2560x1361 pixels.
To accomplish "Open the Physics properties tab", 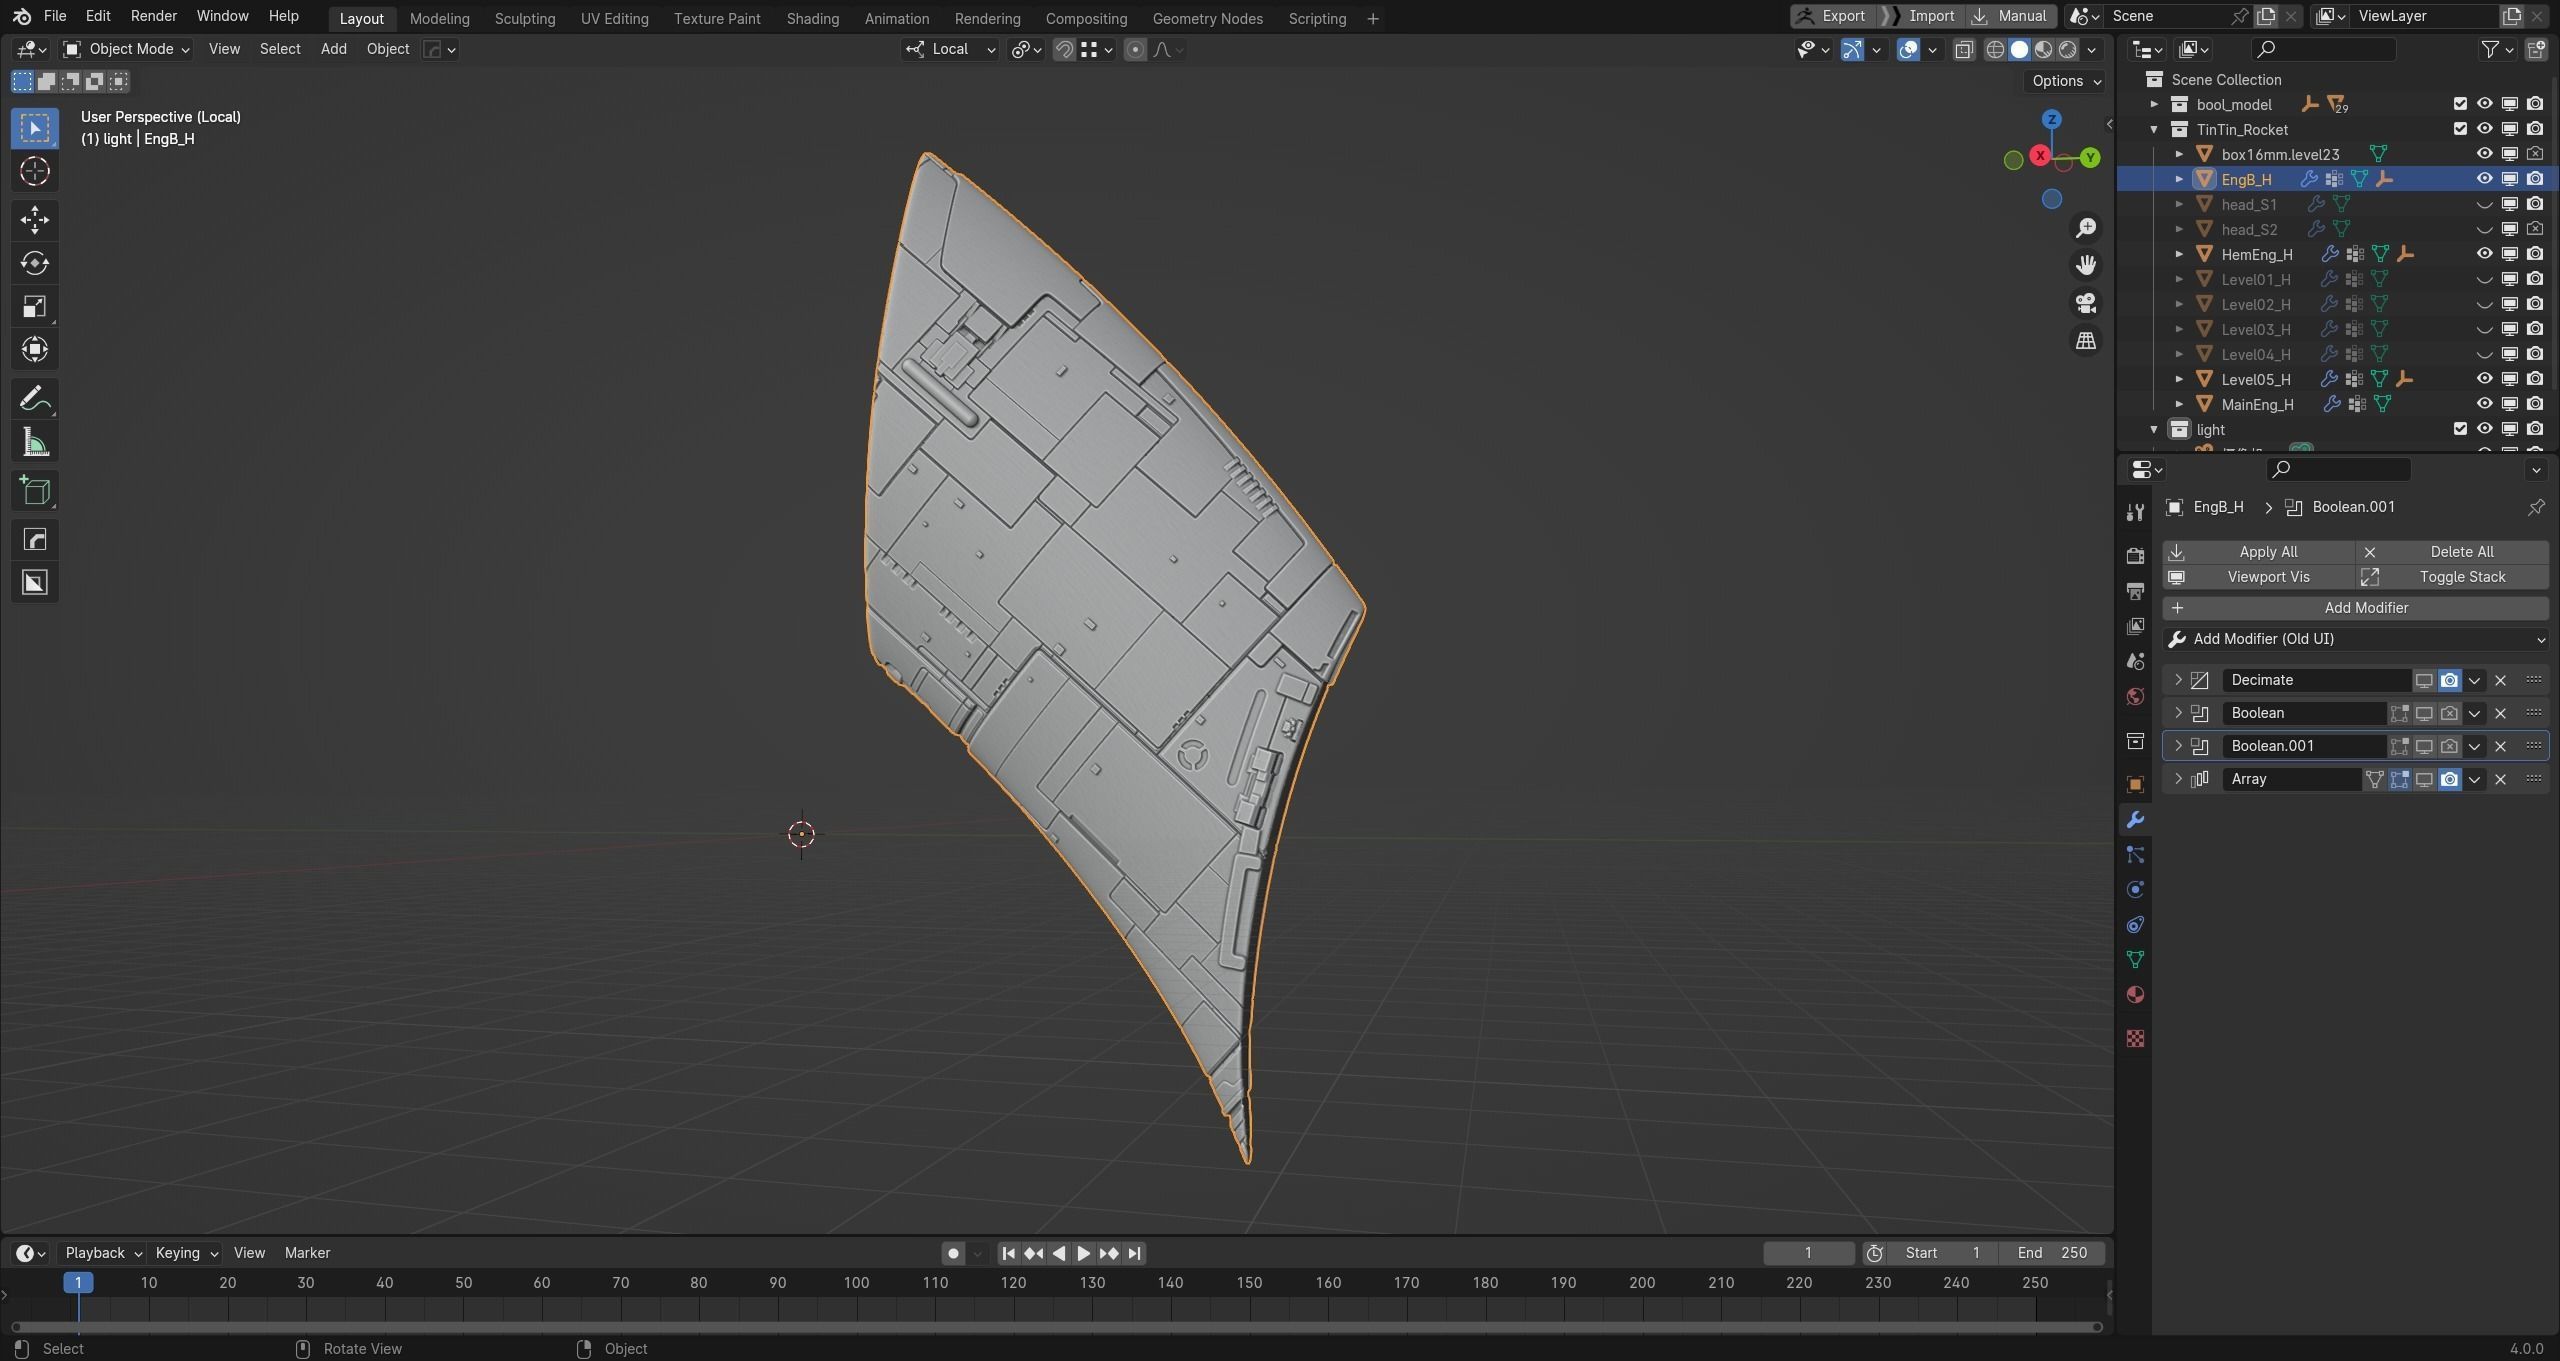I will point(2135,890).
